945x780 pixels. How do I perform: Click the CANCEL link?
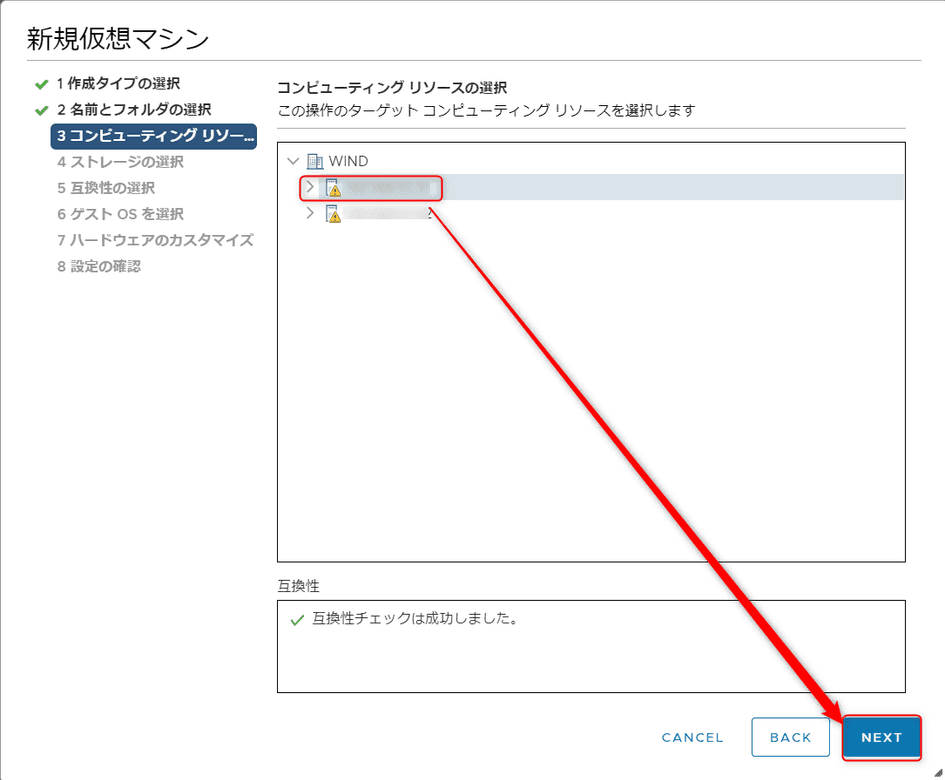[692, 737]
